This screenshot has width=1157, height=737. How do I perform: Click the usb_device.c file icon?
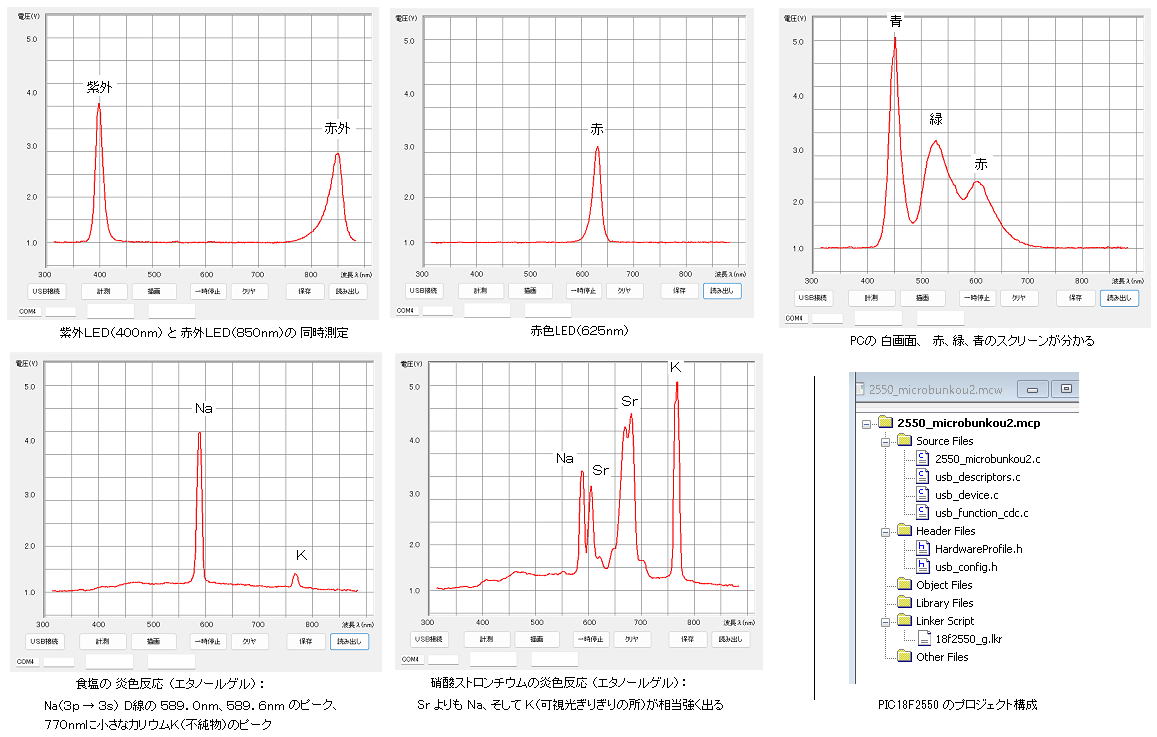tap(923, 495)
